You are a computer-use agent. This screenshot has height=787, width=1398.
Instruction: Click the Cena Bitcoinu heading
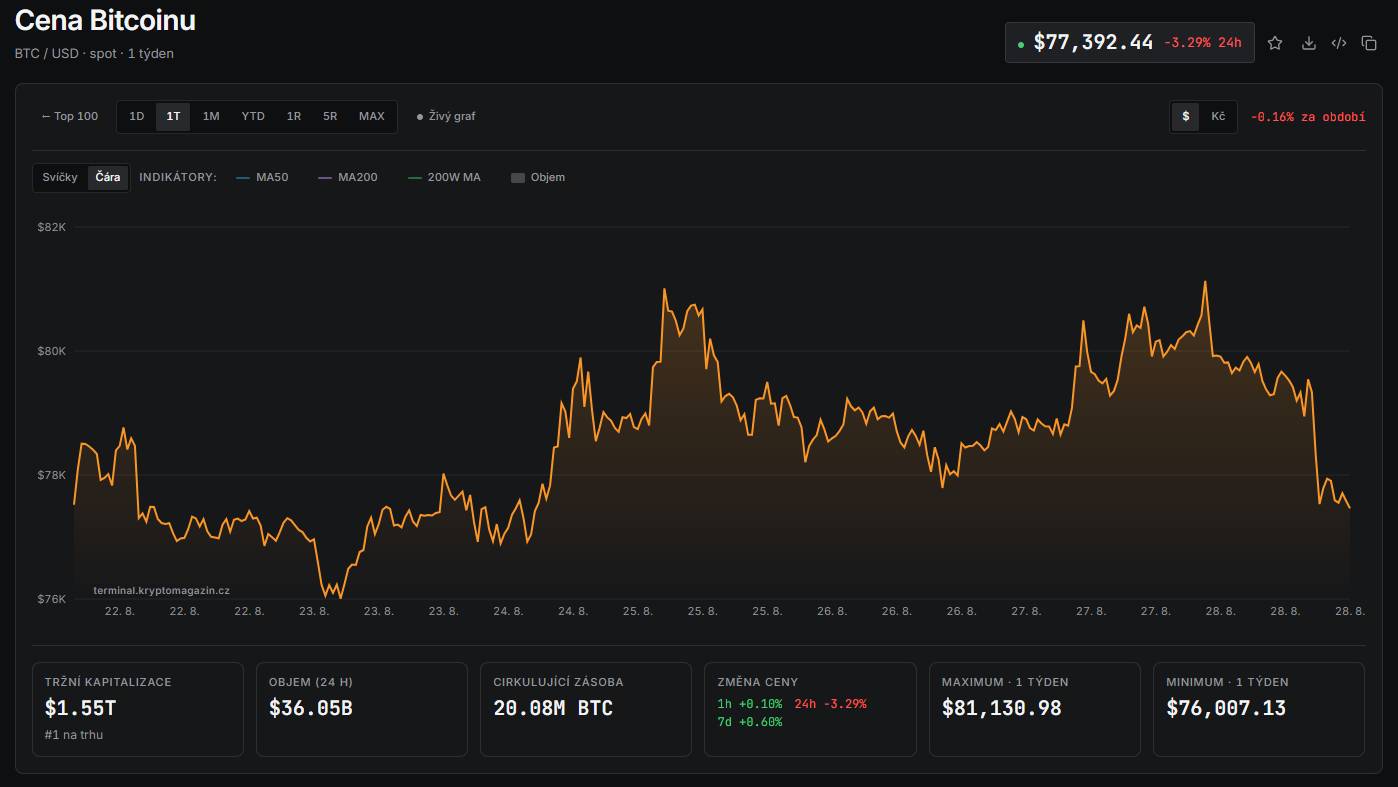pos(105,20)
